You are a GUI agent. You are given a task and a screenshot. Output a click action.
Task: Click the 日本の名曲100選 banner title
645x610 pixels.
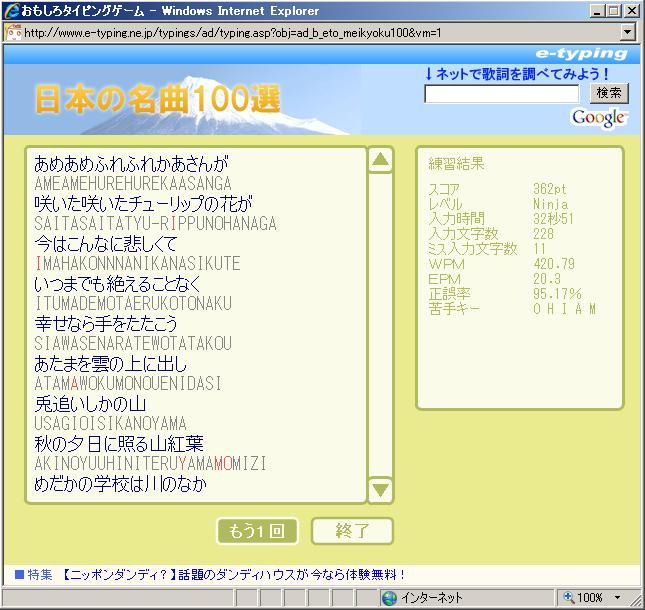click(158, 99)
